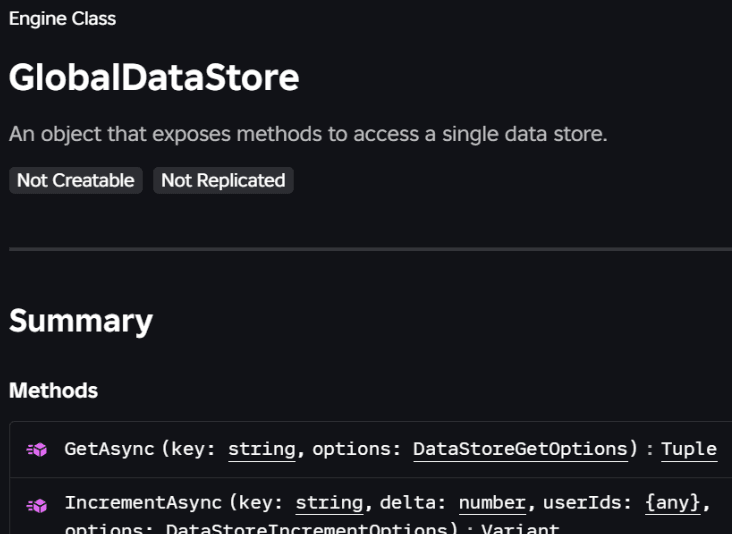Click the Not Creatable tag
Viewport: 732px width, 534px height.
click(76, 180)
